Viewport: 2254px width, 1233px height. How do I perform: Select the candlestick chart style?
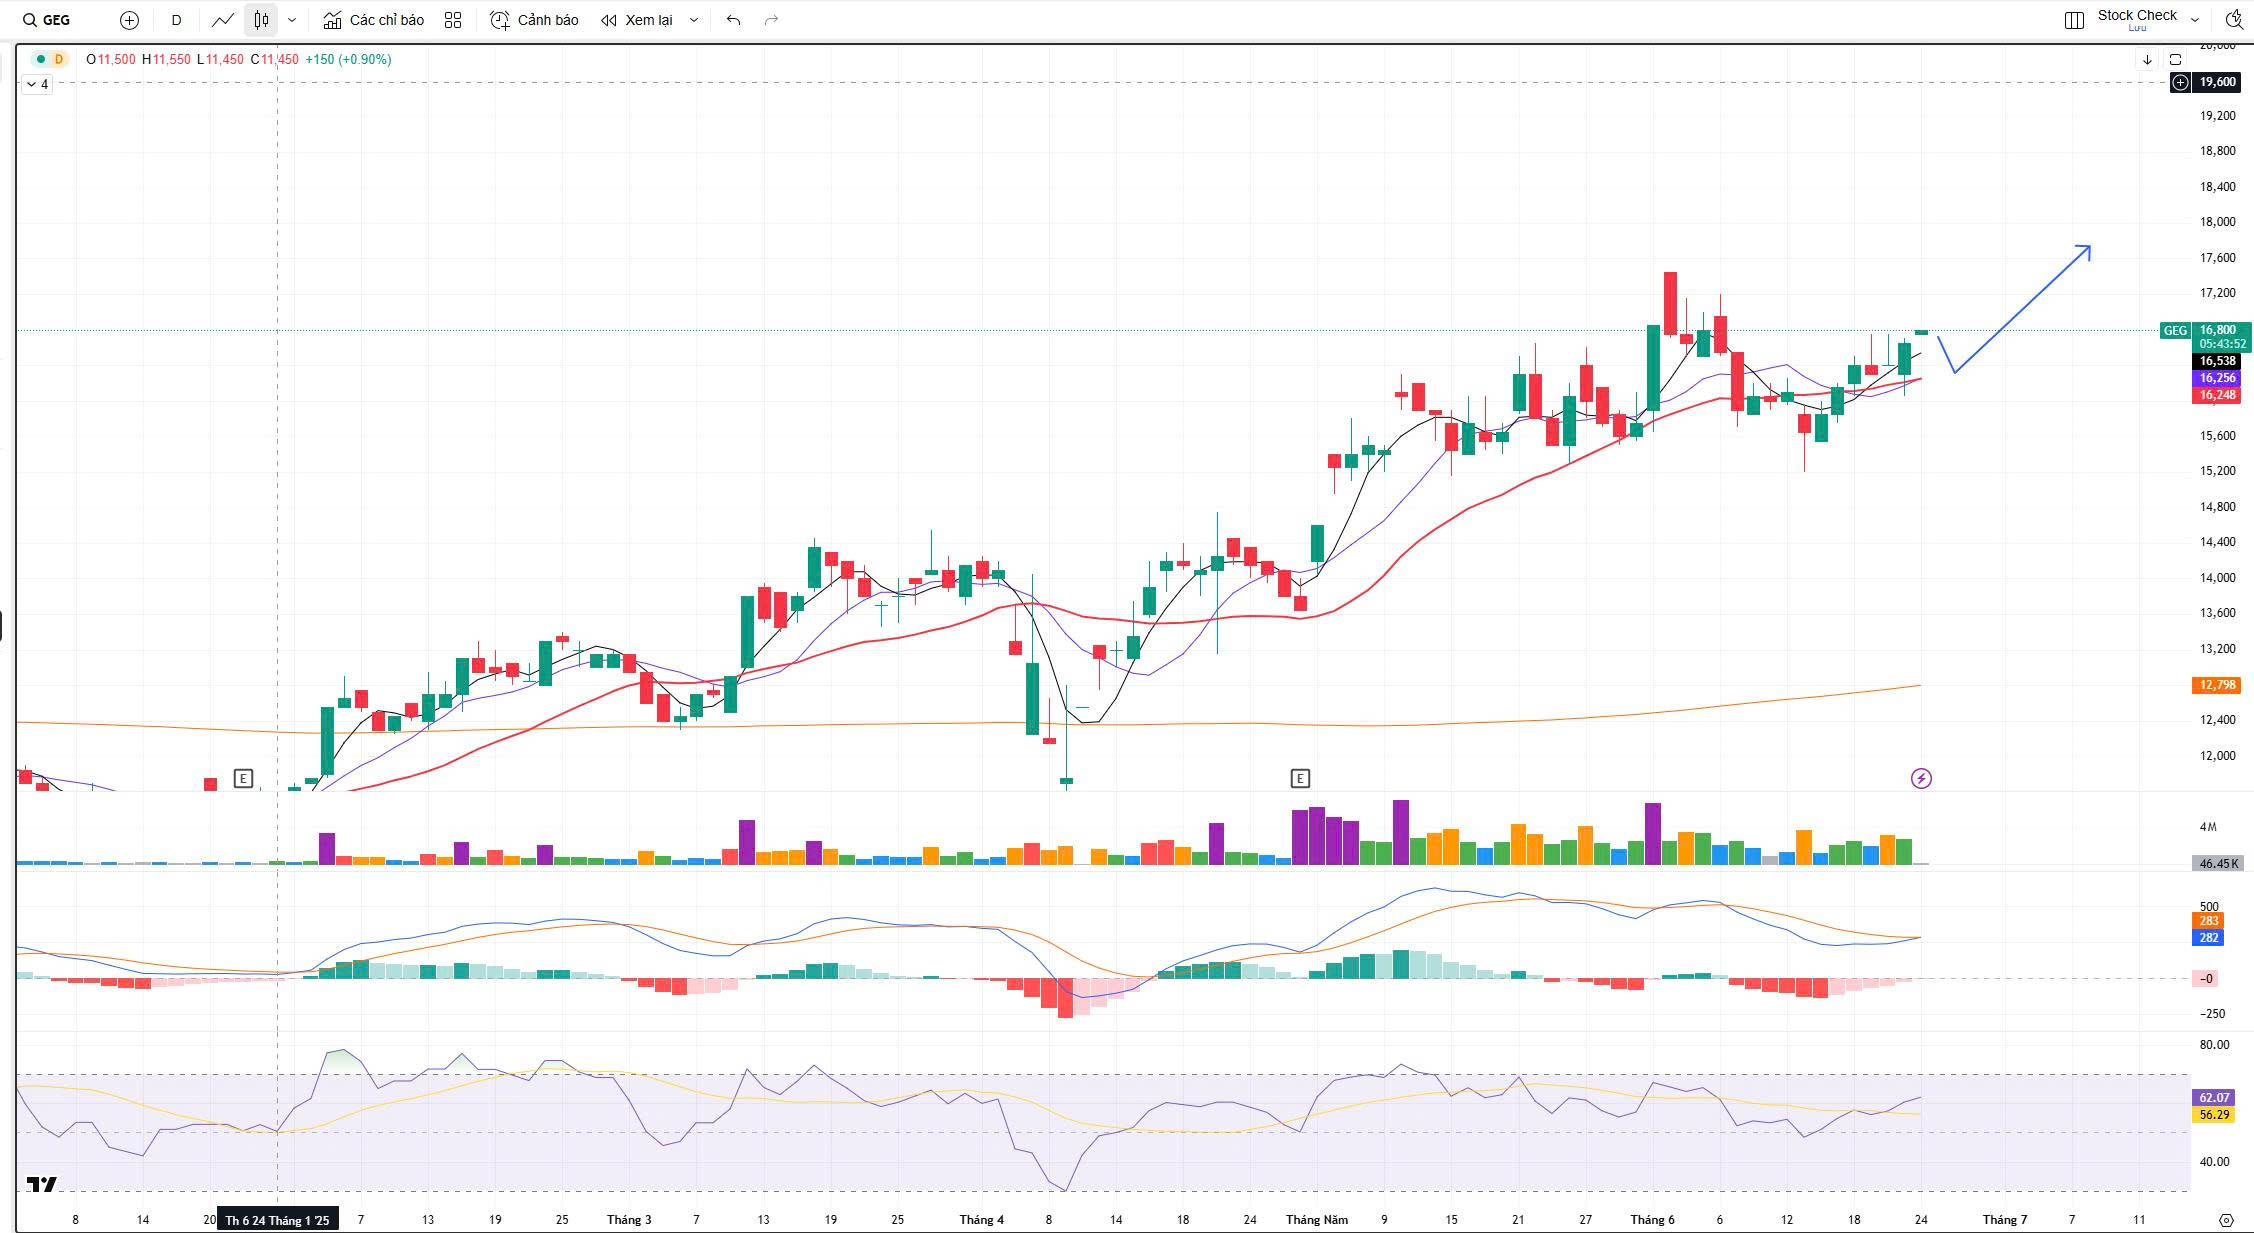261,20
